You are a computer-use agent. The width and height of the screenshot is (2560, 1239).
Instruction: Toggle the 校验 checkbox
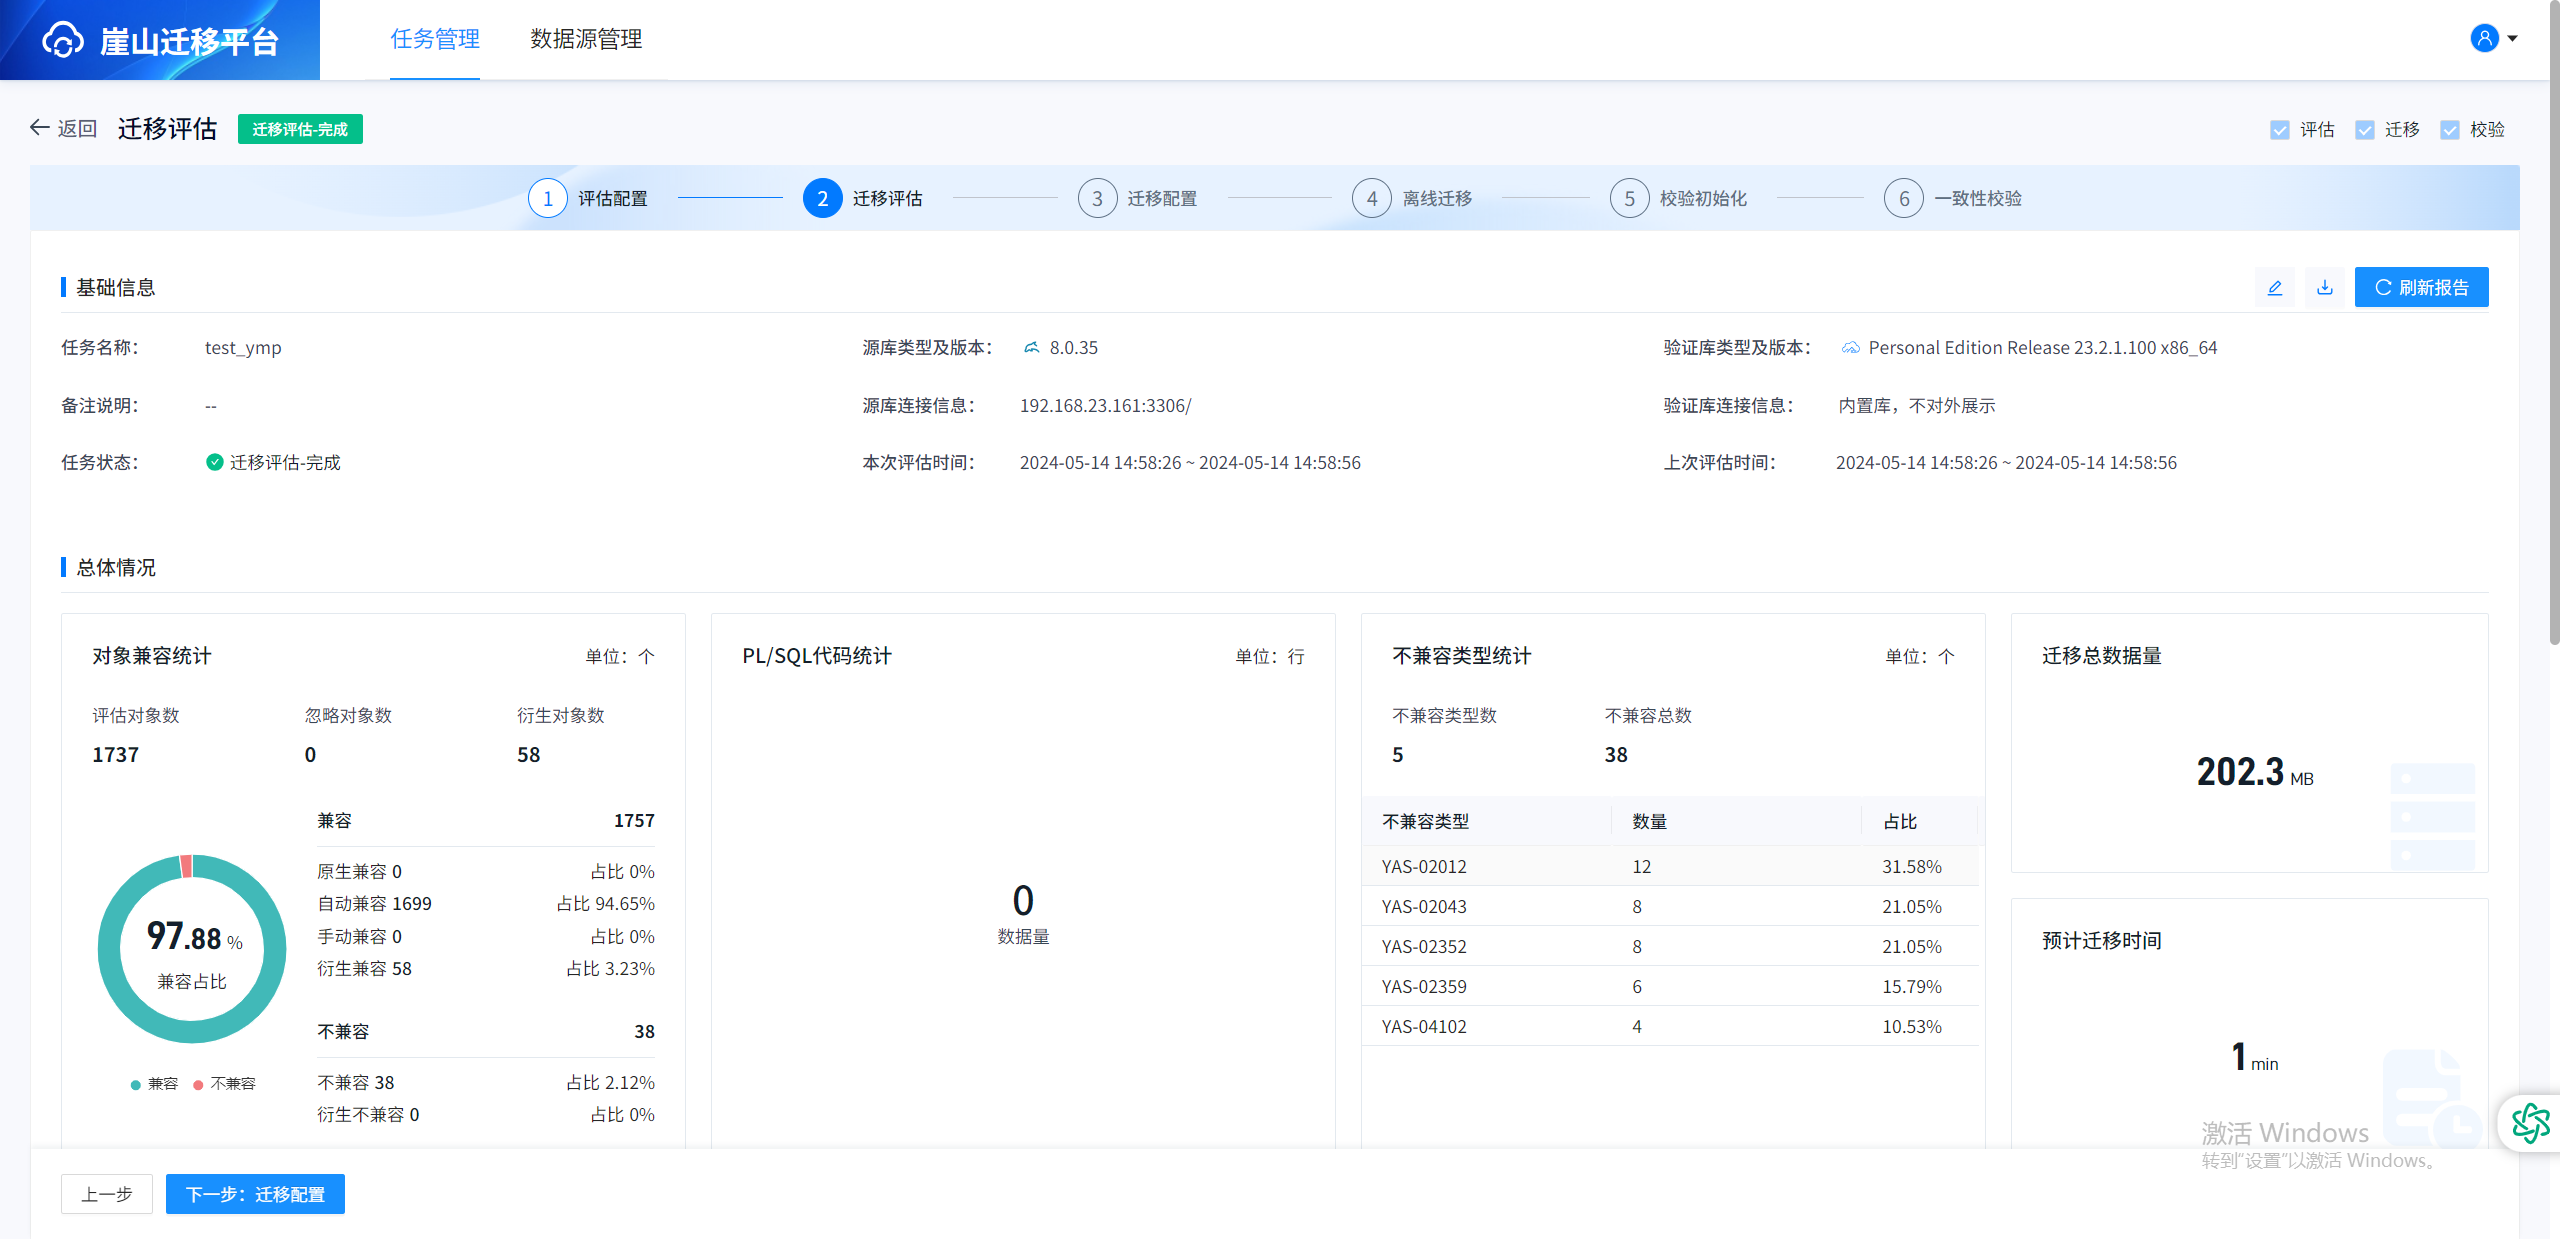[2449, 130]
